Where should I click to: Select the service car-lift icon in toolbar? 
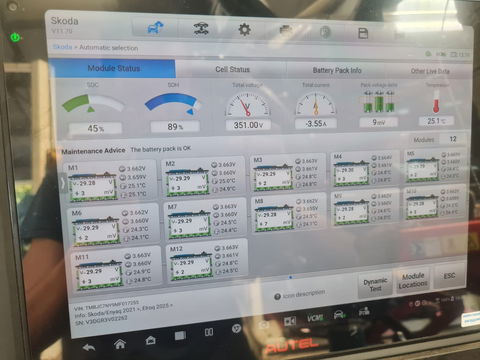pyautogui.click(x=201, y=29)
